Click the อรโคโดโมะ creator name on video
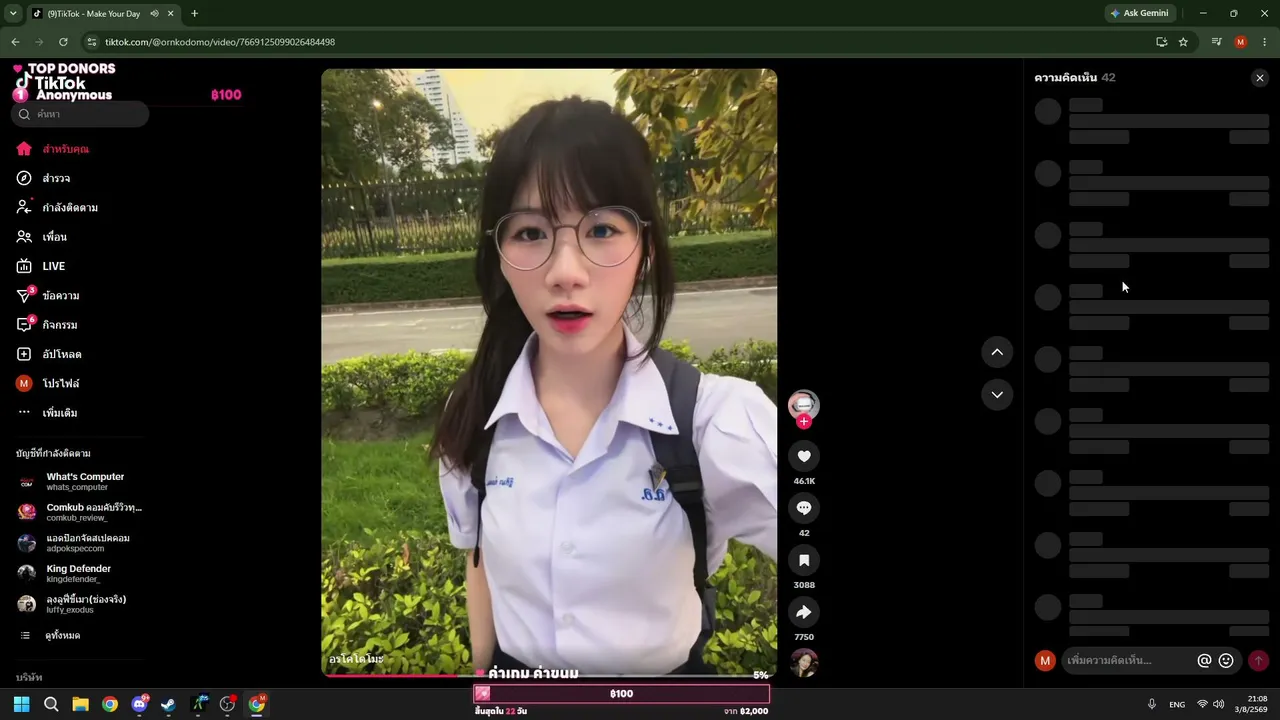1280x720 pixels. click(356, 660)
